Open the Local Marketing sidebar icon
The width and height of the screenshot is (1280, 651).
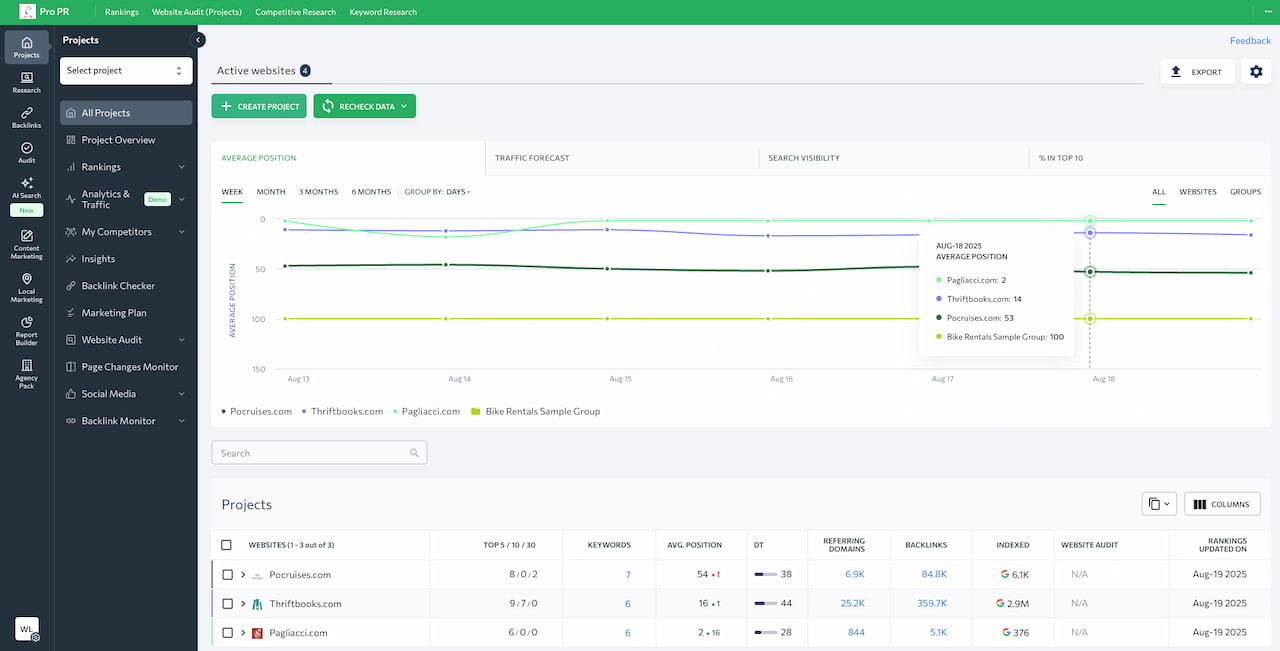[x=26, y=288]
